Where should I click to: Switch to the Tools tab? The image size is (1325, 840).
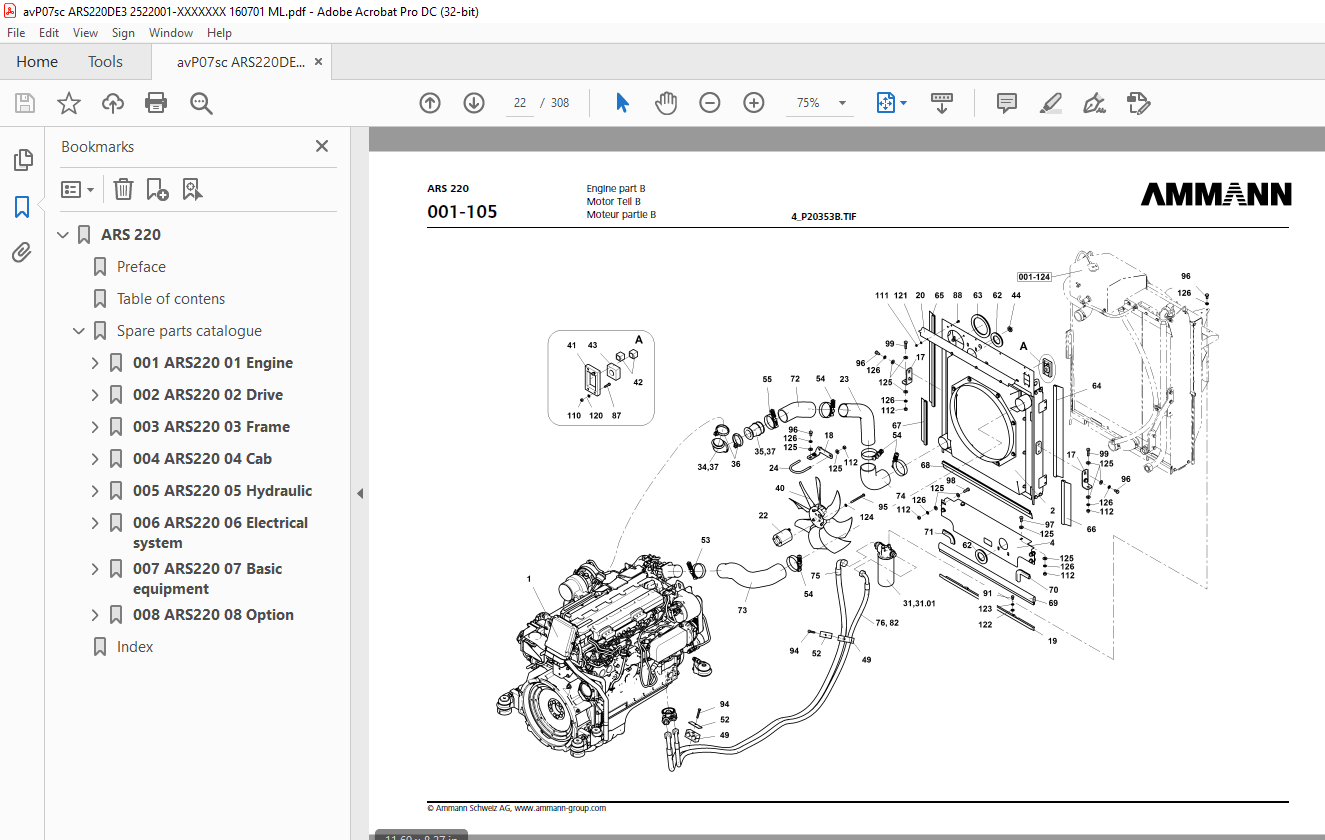[x=105, y=62]
